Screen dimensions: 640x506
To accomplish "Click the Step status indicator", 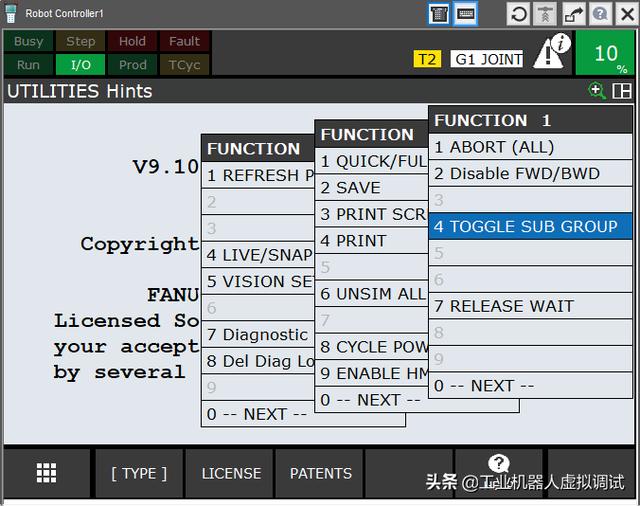I will click(80, 41).
